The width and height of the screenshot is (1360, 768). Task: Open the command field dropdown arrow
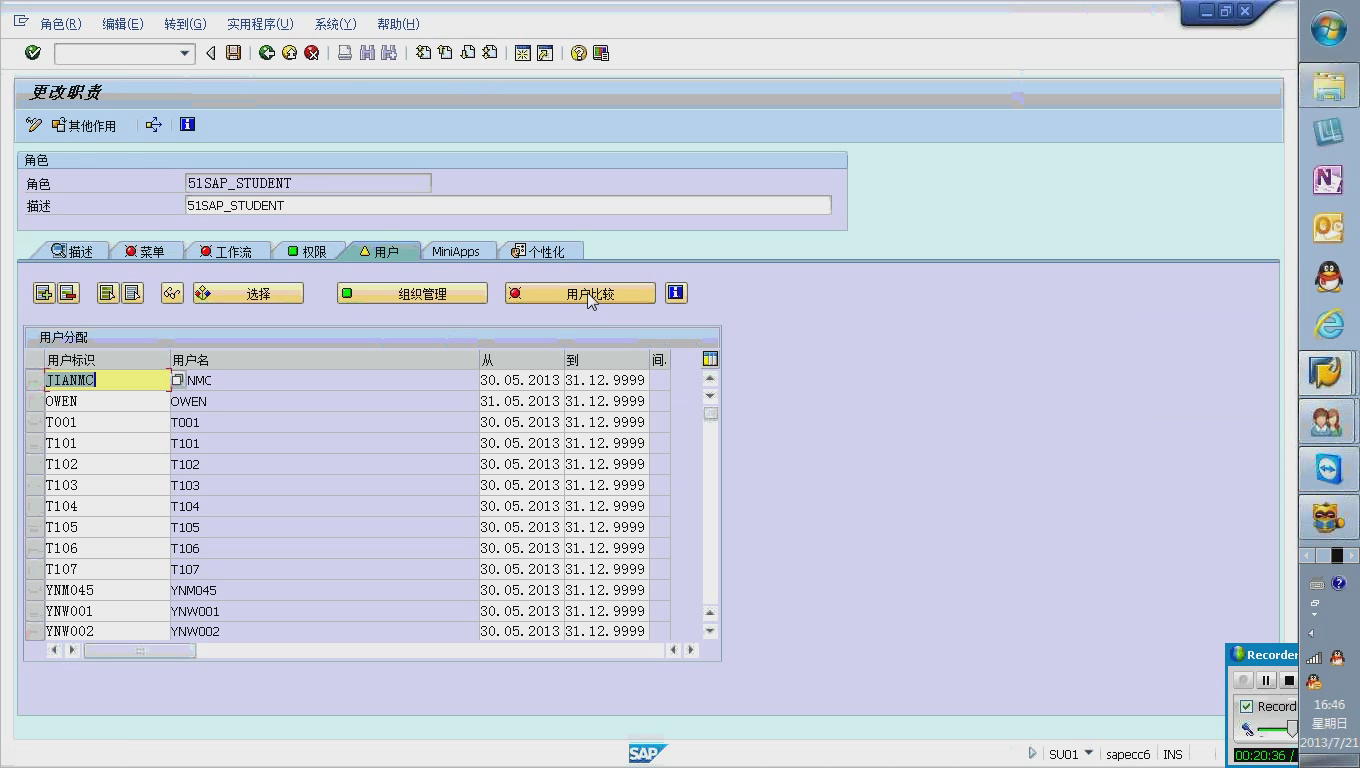(184, 53)
